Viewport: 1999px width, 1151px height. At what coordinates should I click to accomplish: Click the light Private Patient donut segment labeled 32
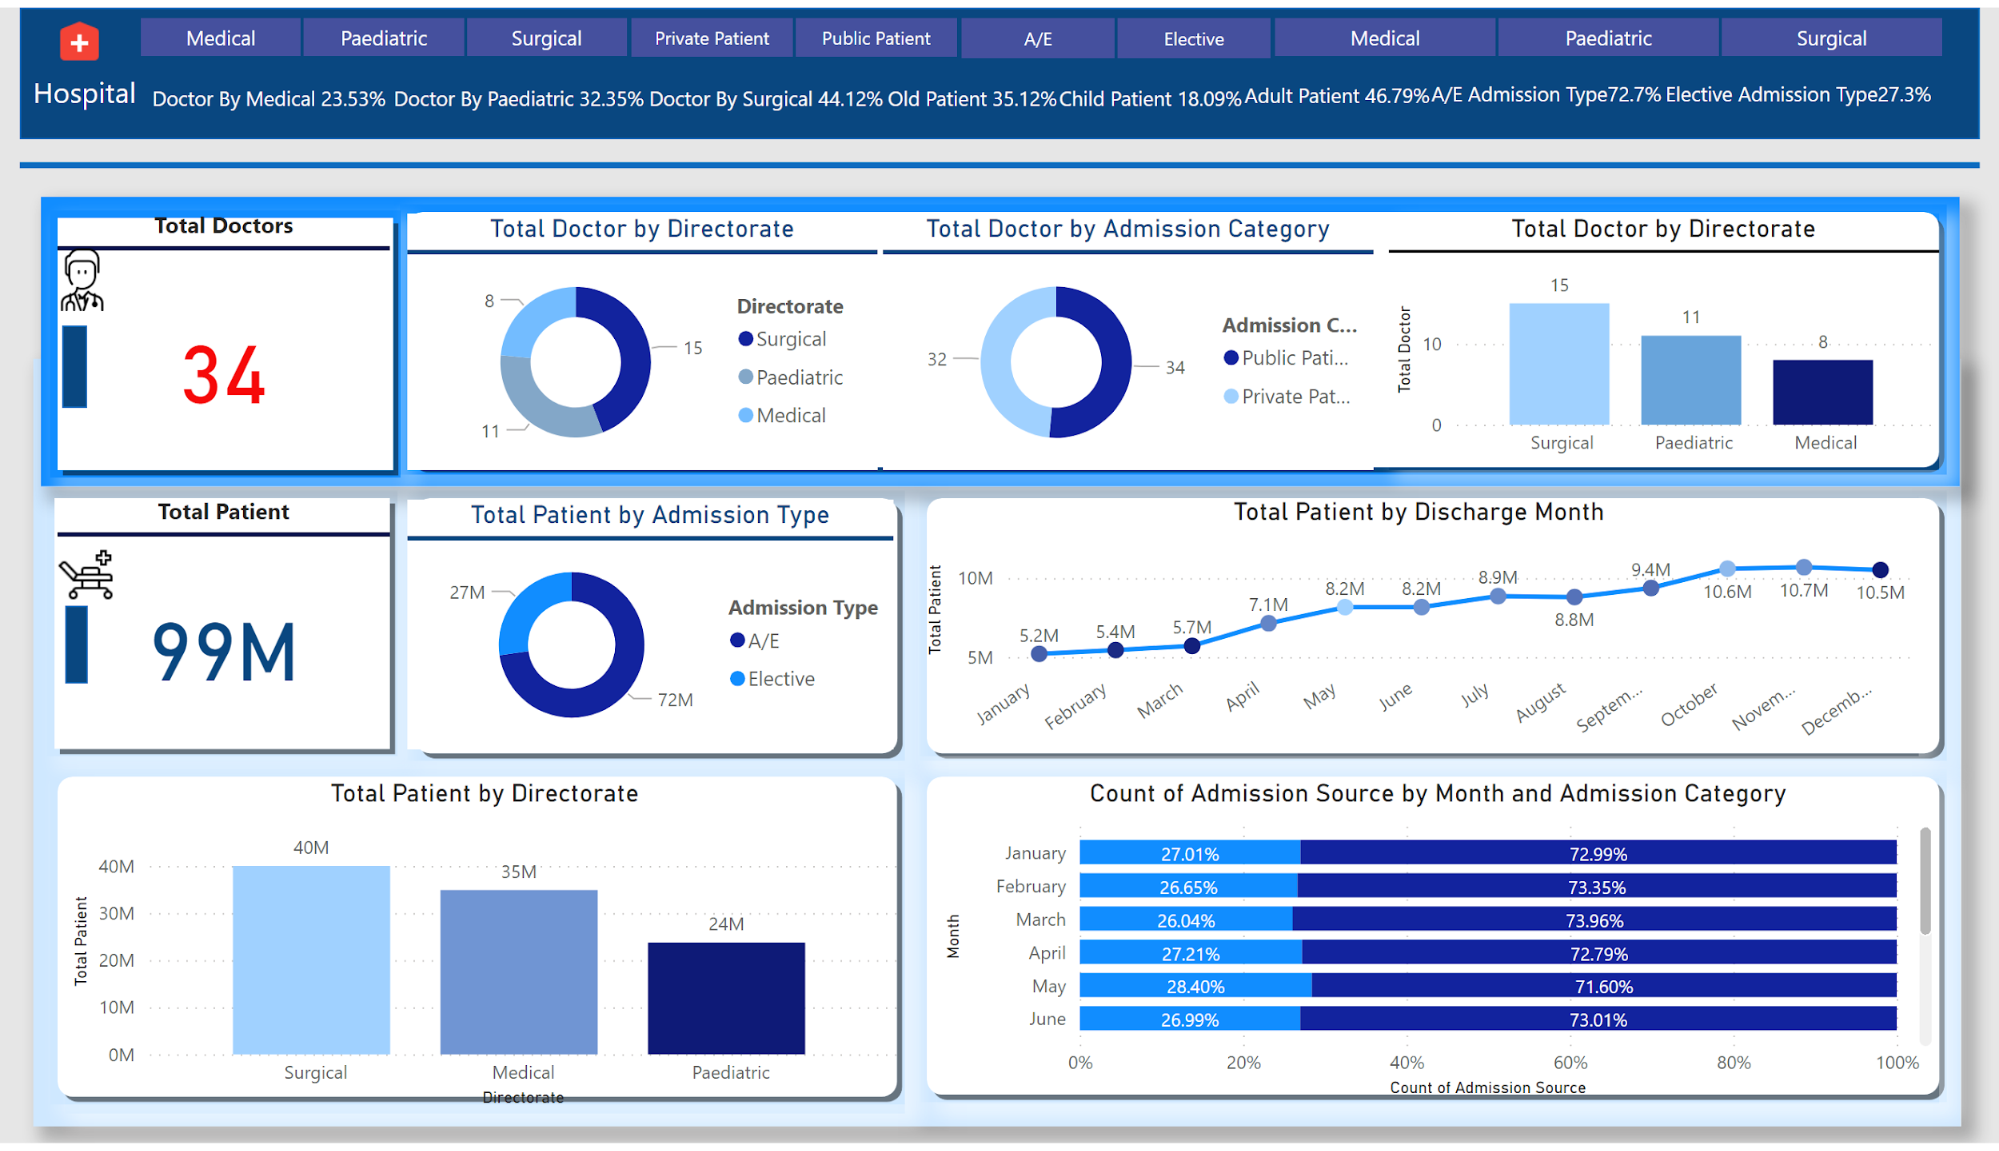tap(996, 362)
